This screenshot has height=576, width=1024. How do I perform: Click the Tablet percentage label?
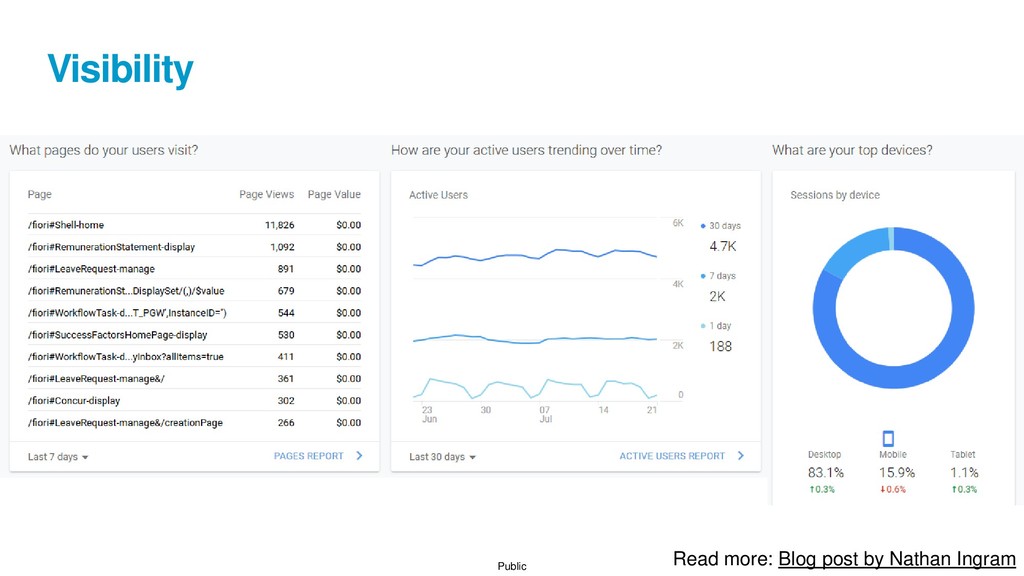coord(964,472)
